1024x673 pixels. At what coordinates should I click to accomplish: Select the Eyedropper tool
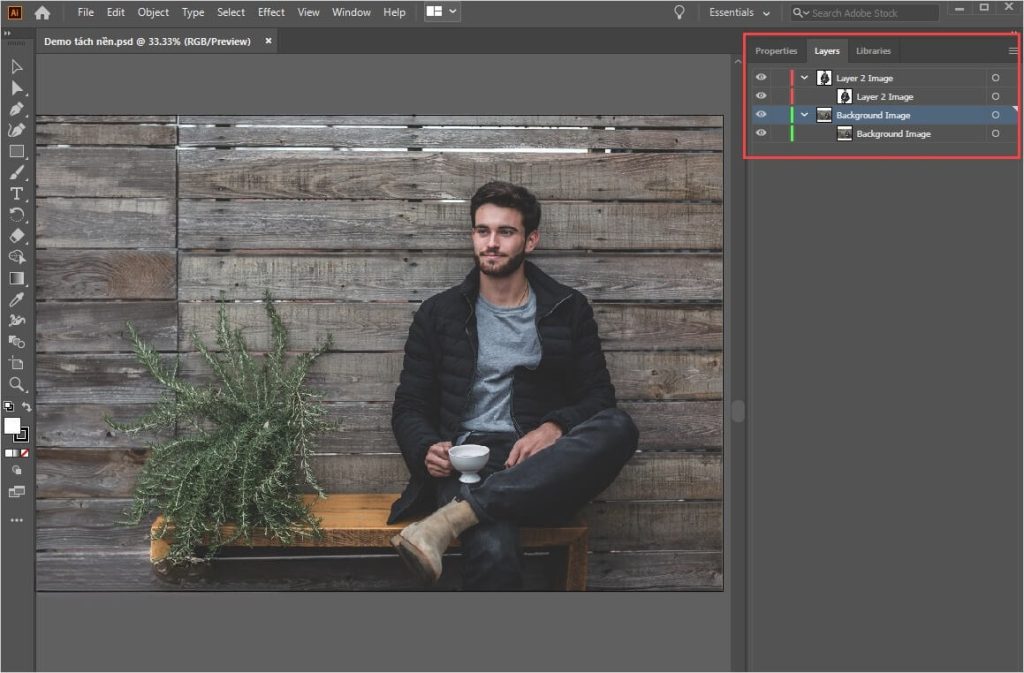[17, 300]
